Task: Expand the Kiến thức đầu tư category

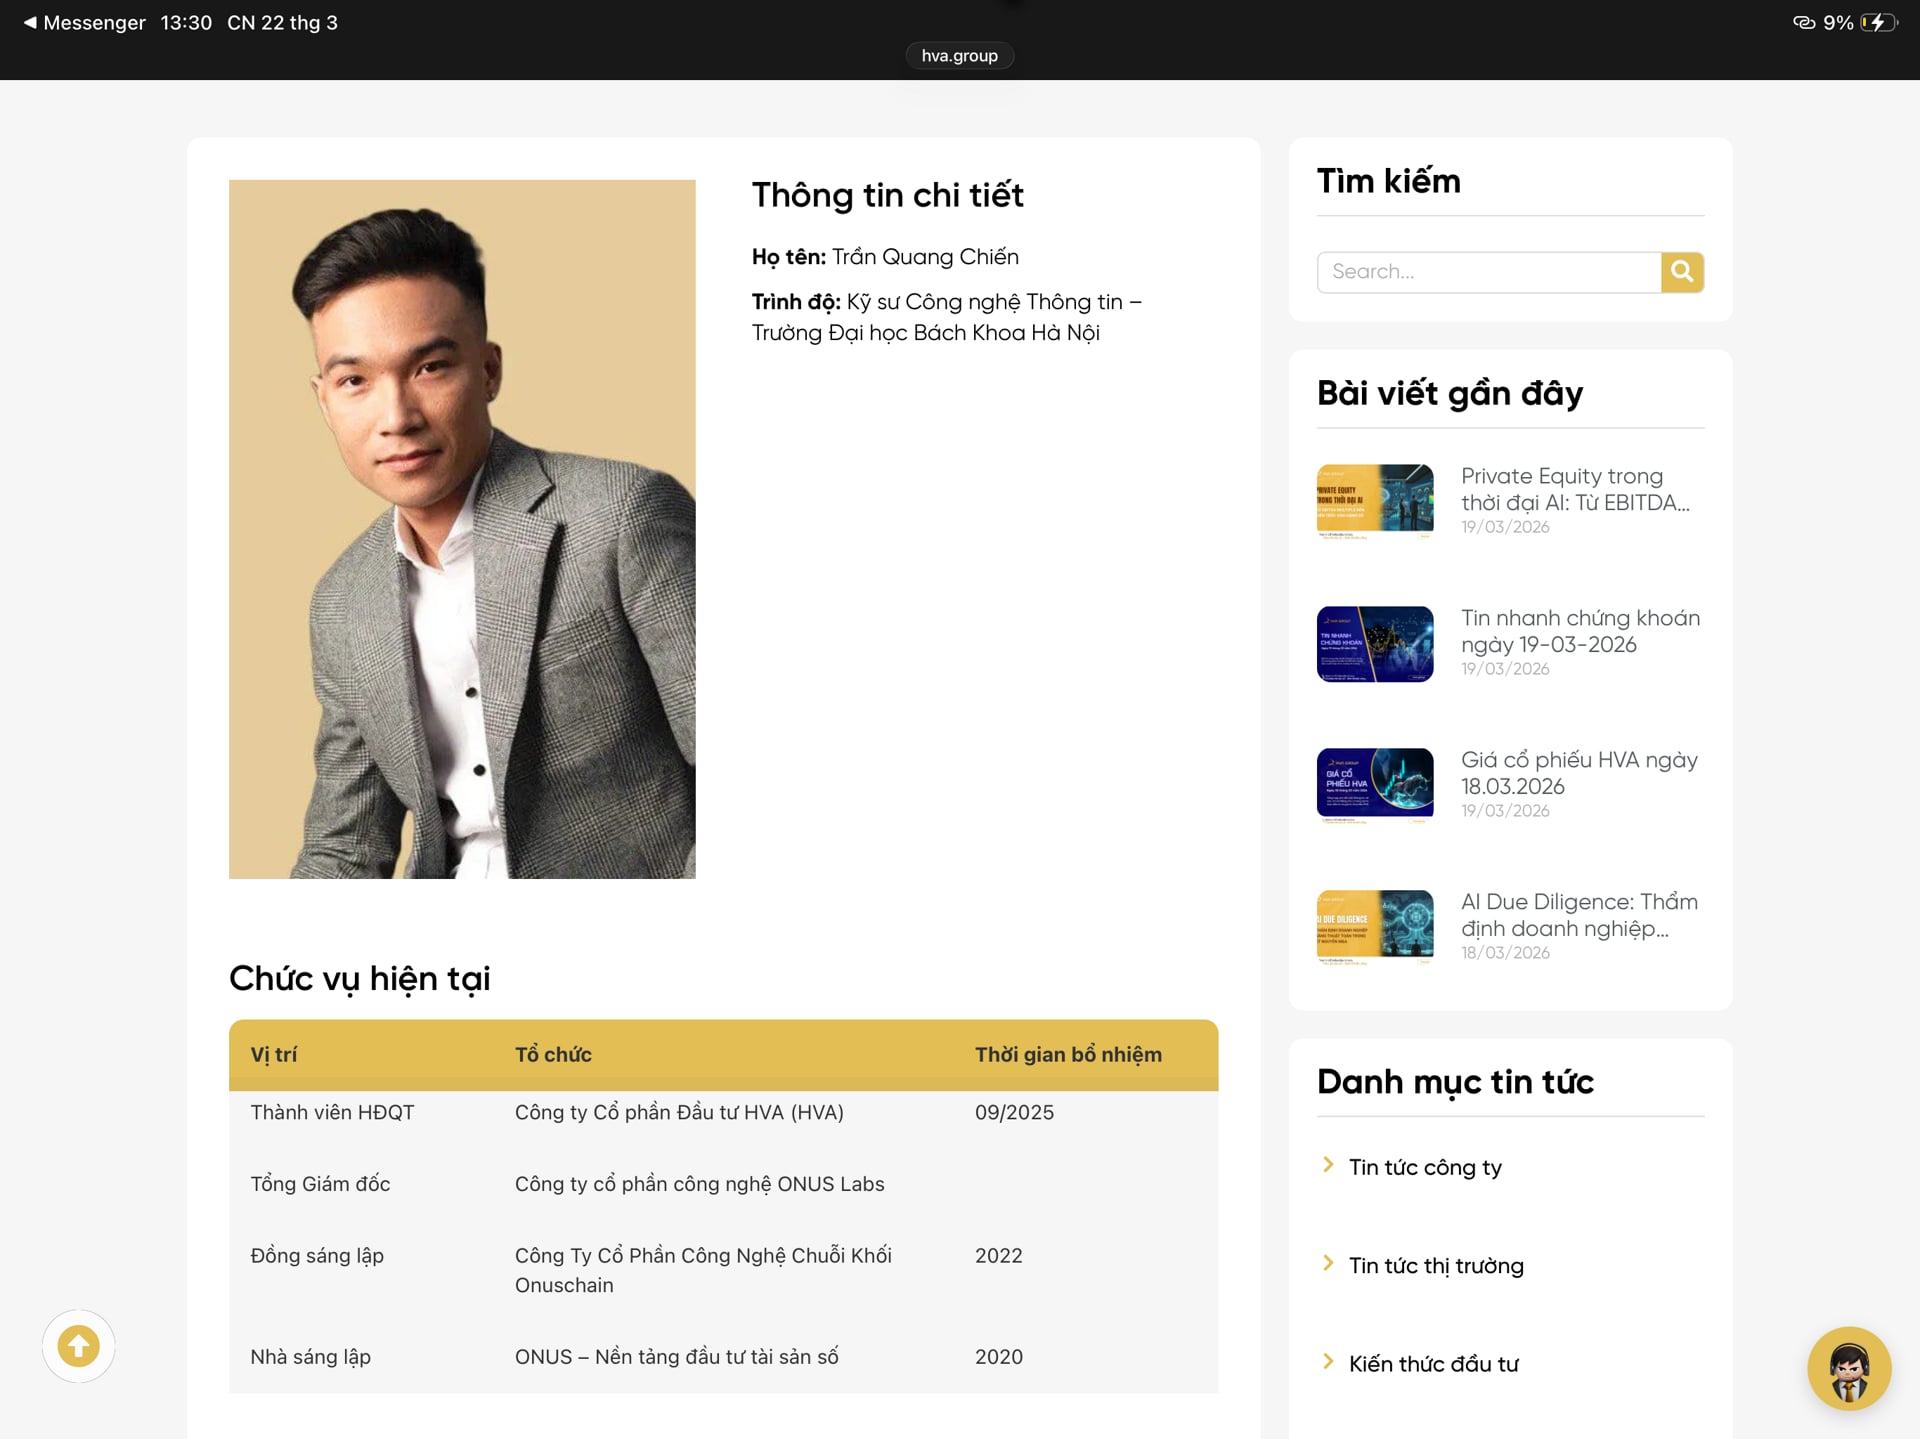Action: click(x=1433, y=1363)
